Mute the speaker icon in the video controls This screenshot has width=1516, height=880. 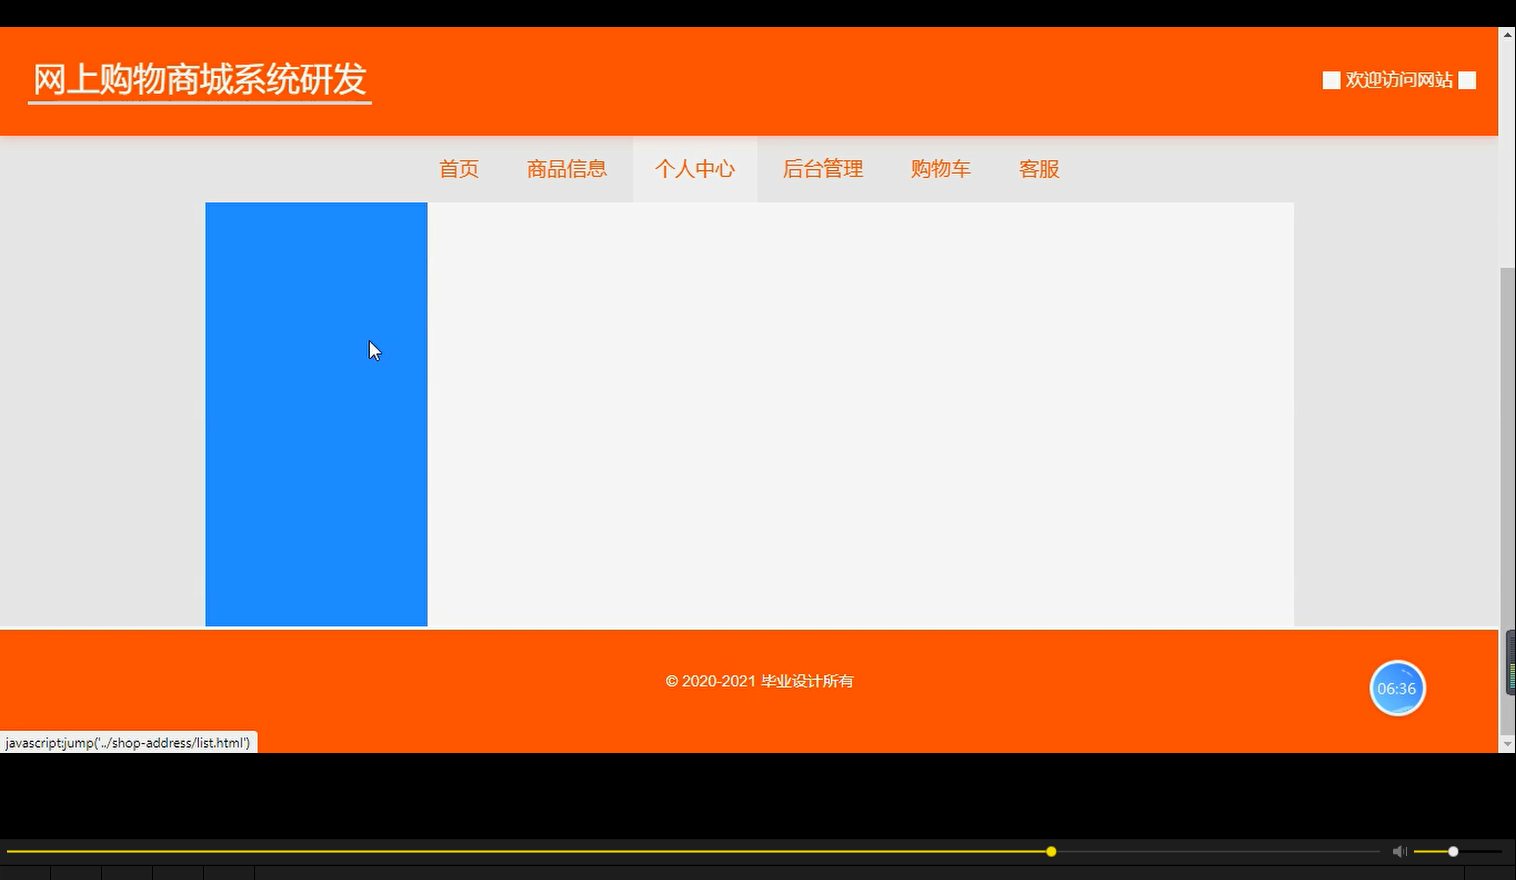tap(1398, 851)
